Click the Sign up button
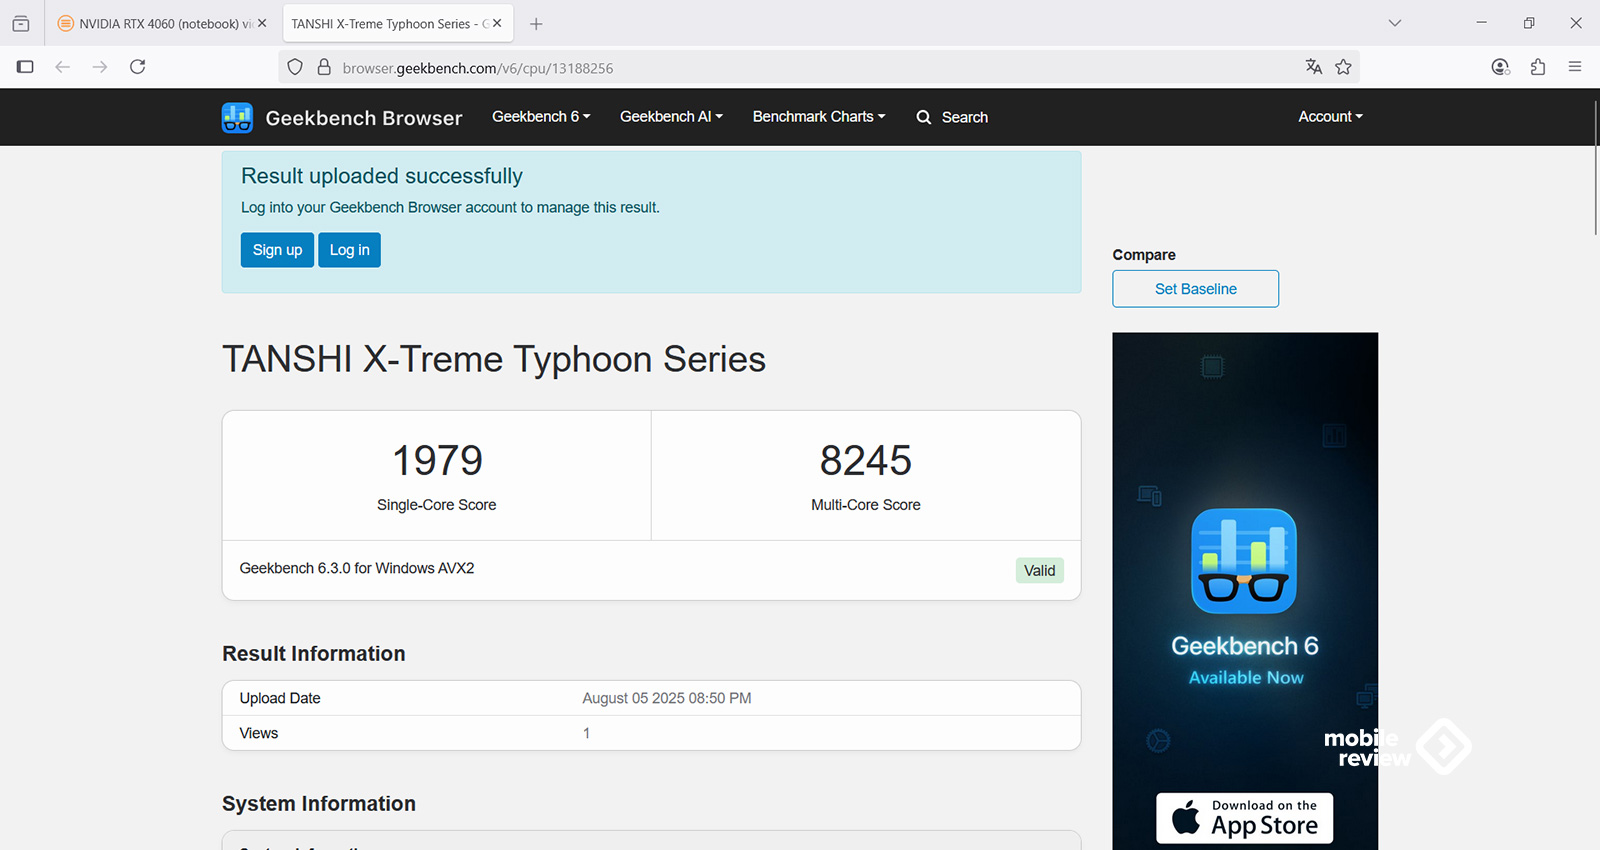The height and width of the screenshot is (850, 1600). pyautogui.click(x=277, y=250)
